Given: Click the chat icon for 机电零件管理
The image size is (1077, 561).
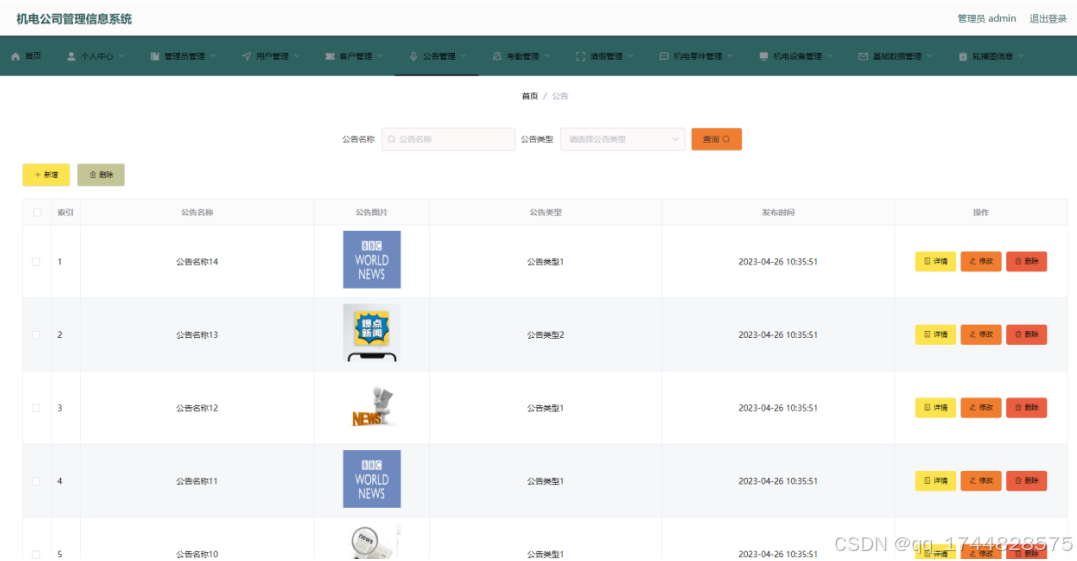Looking at the screenshot, I should pyautogui.click(x=664, y=56).
